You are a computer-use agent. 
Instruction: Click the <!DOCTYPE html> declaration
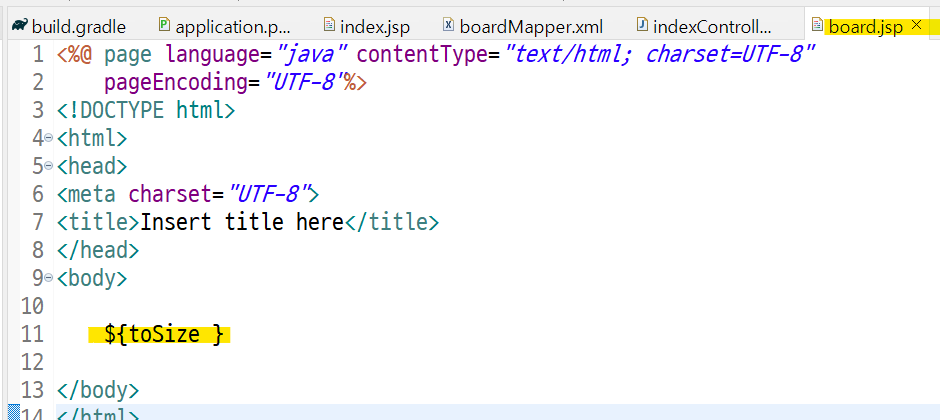point(146,111)
